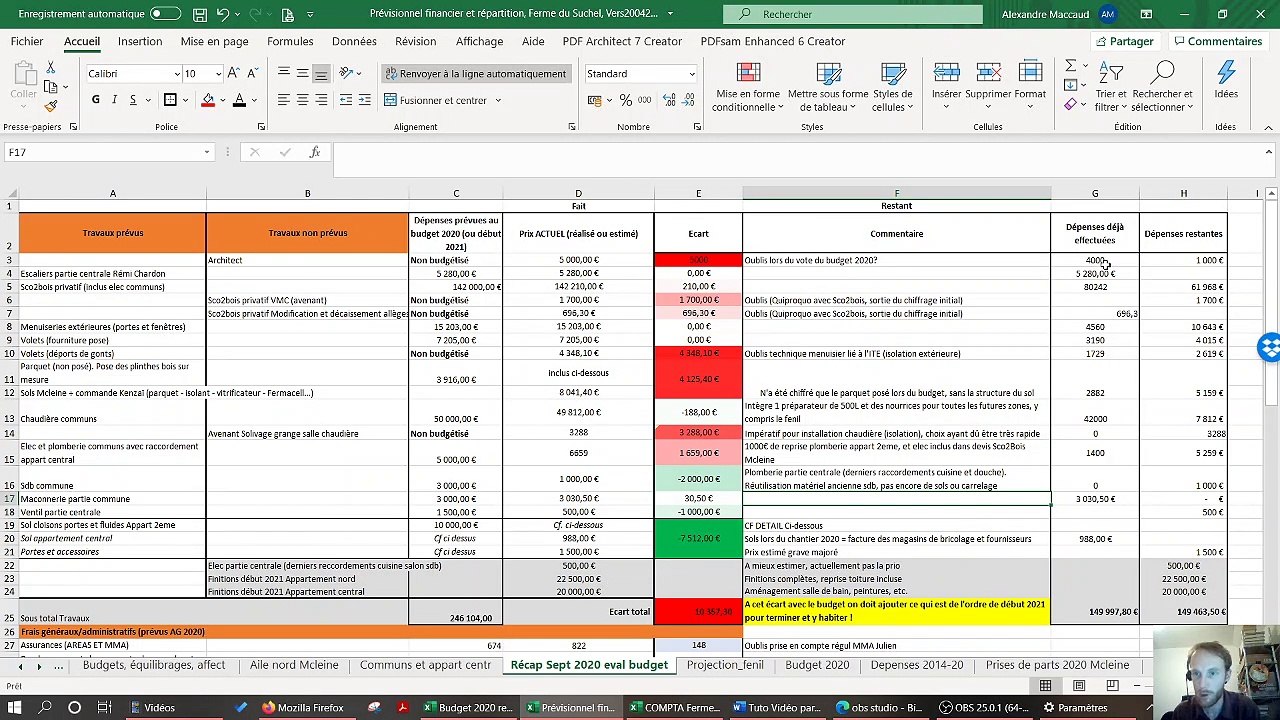Image resolution: width=1280 pixels, height=720 pixels.
Task: Decrease font size with small A icon
Action: coord(252,74)
